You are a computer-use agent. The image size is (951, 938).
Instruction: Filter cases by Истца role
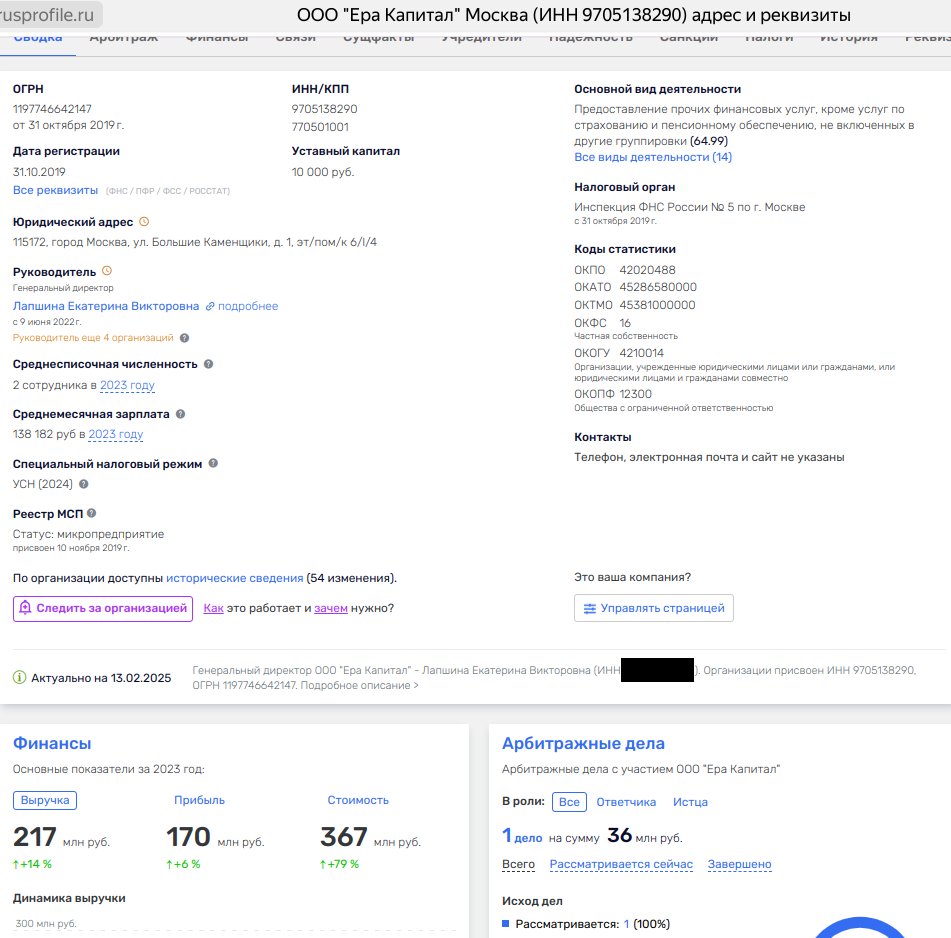(x=690, y=802)
